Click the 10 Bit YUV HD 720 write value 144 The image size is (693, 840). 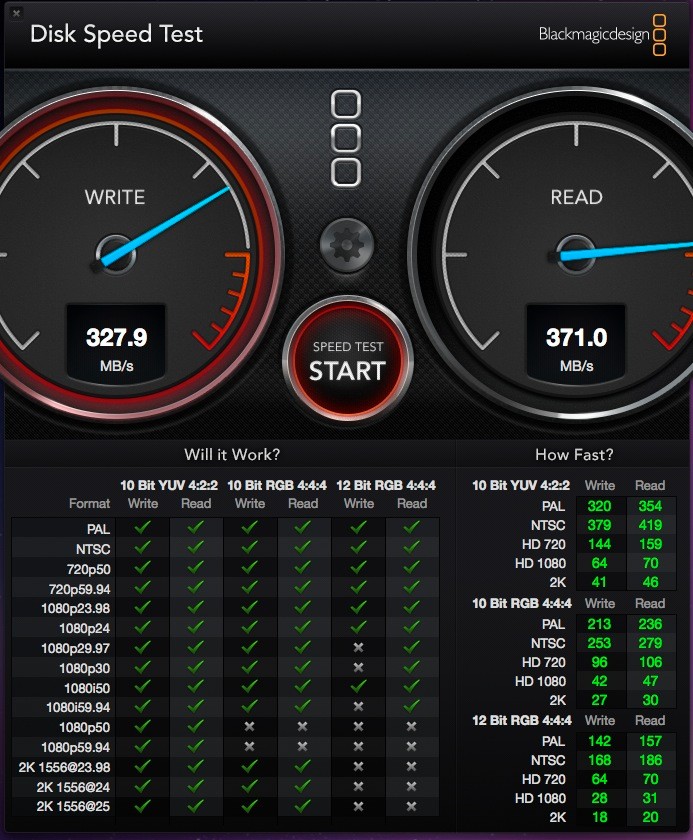pyautogui.click(x=599, y=544)
